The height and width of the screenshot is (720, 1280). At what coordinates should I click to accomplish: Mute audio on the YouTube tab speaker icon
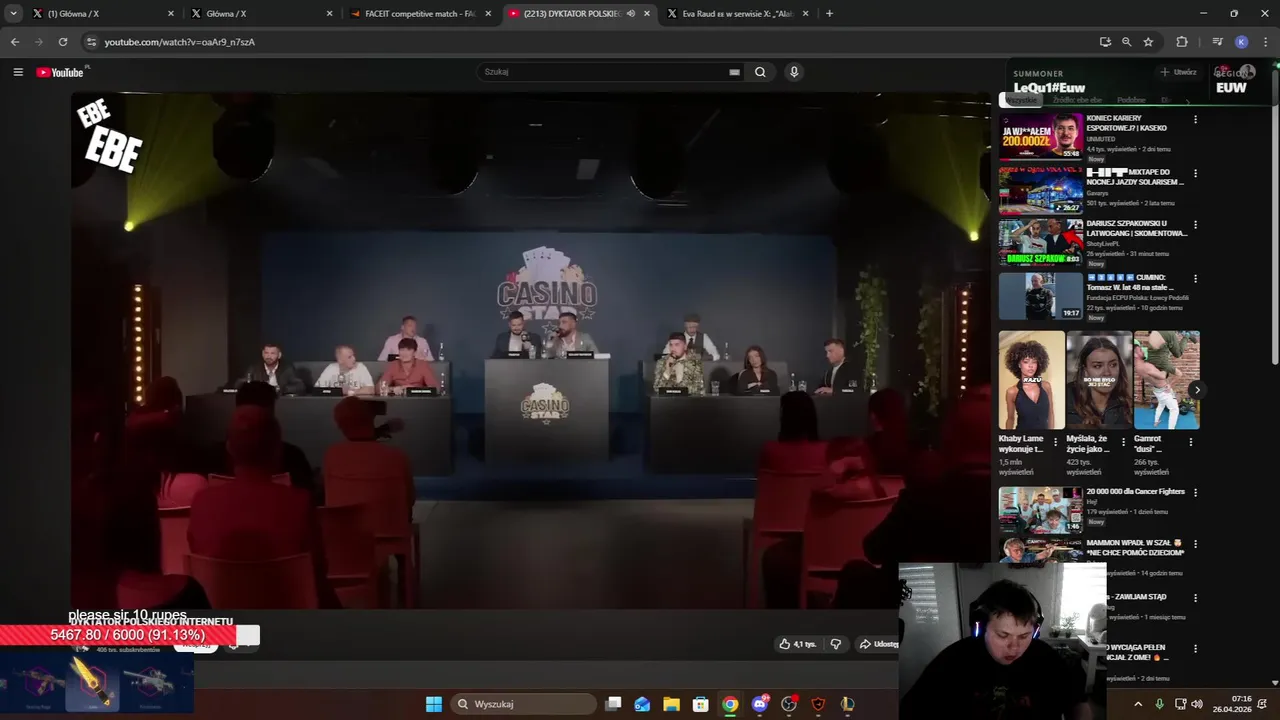631,14
